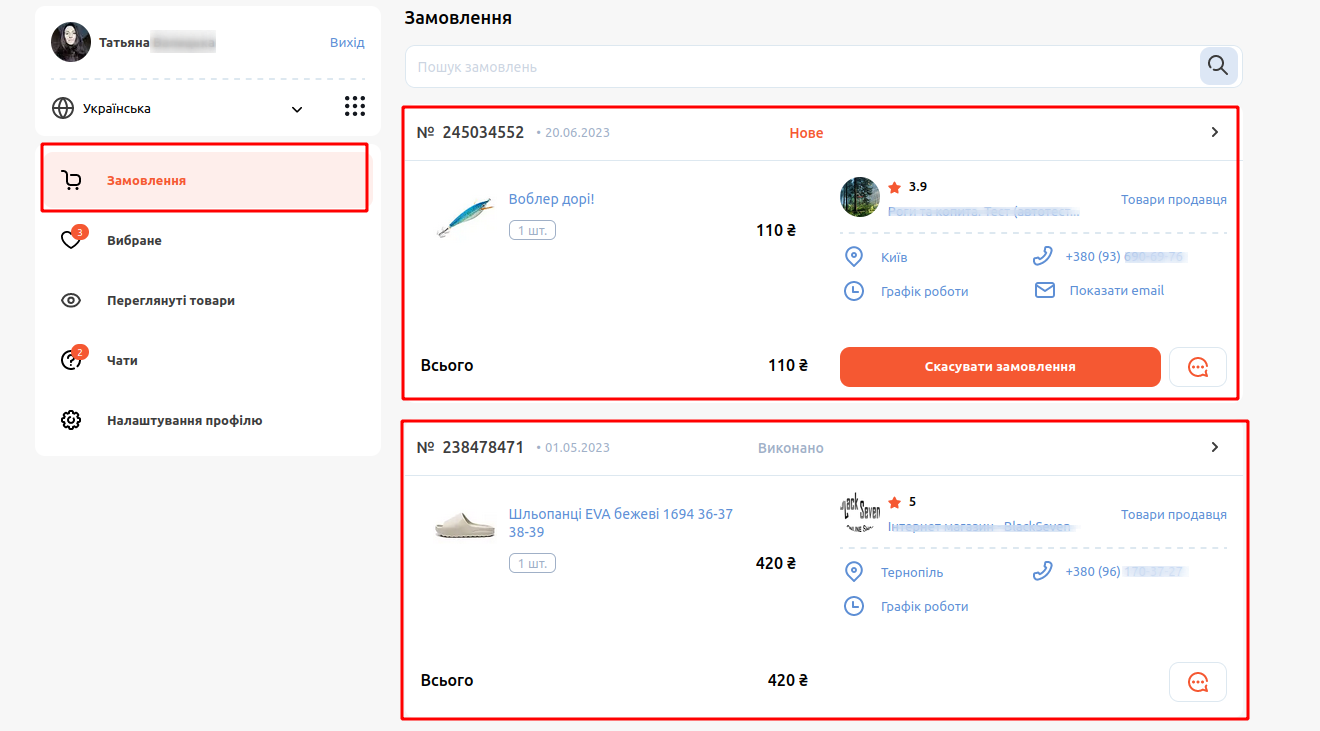Click the phone icon of Kyiv seller
1320x731 pixels.
click(x=1043, y=256)
